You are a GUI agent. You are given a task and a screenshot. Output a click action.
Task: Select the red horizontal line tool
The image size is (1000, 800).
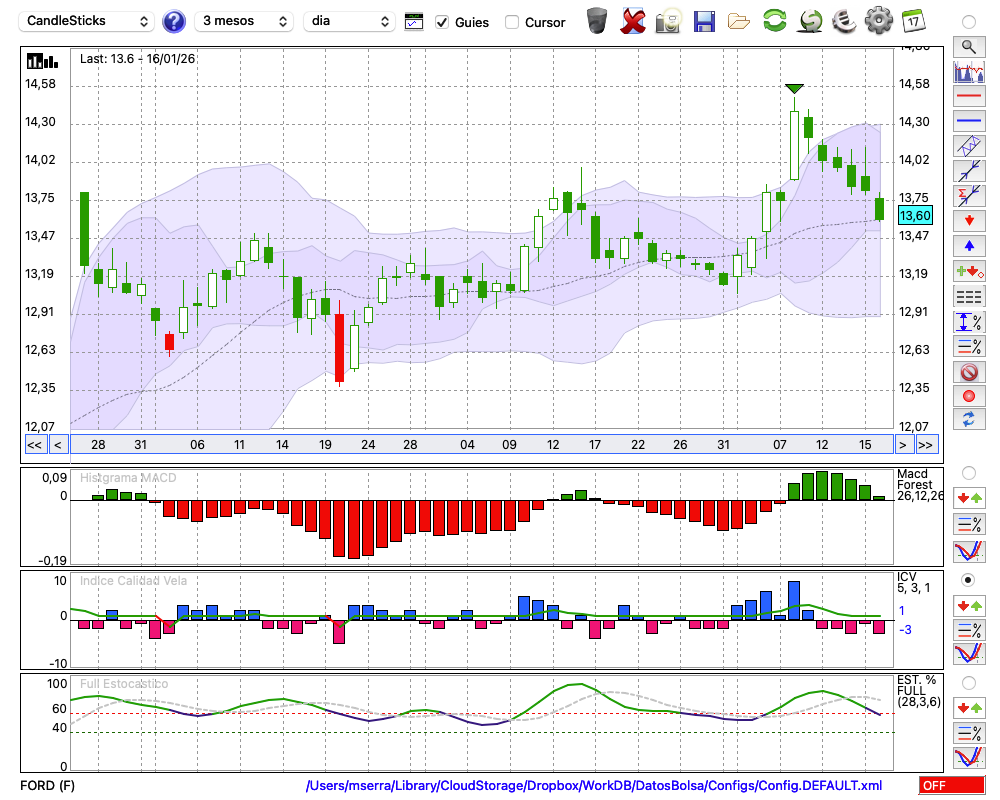tap(968, 97)
